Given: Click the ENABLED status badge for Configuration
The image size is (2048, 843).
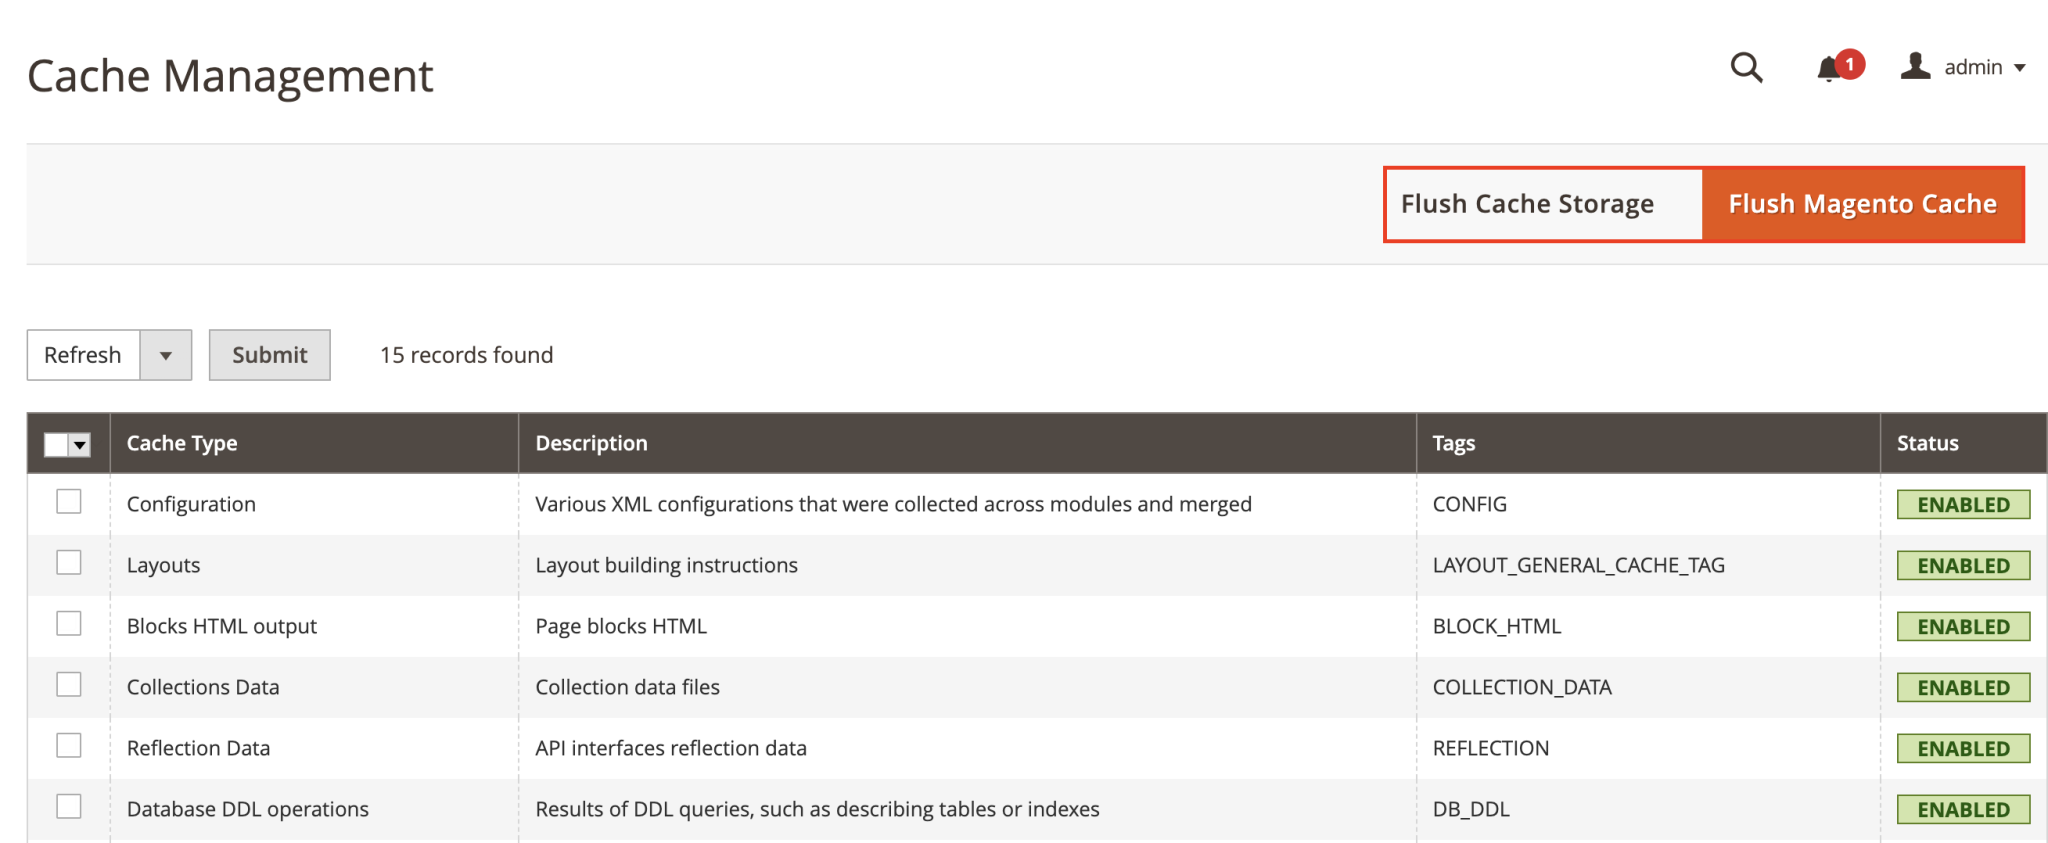Looking at the screenshot, I should (1964, 505).
